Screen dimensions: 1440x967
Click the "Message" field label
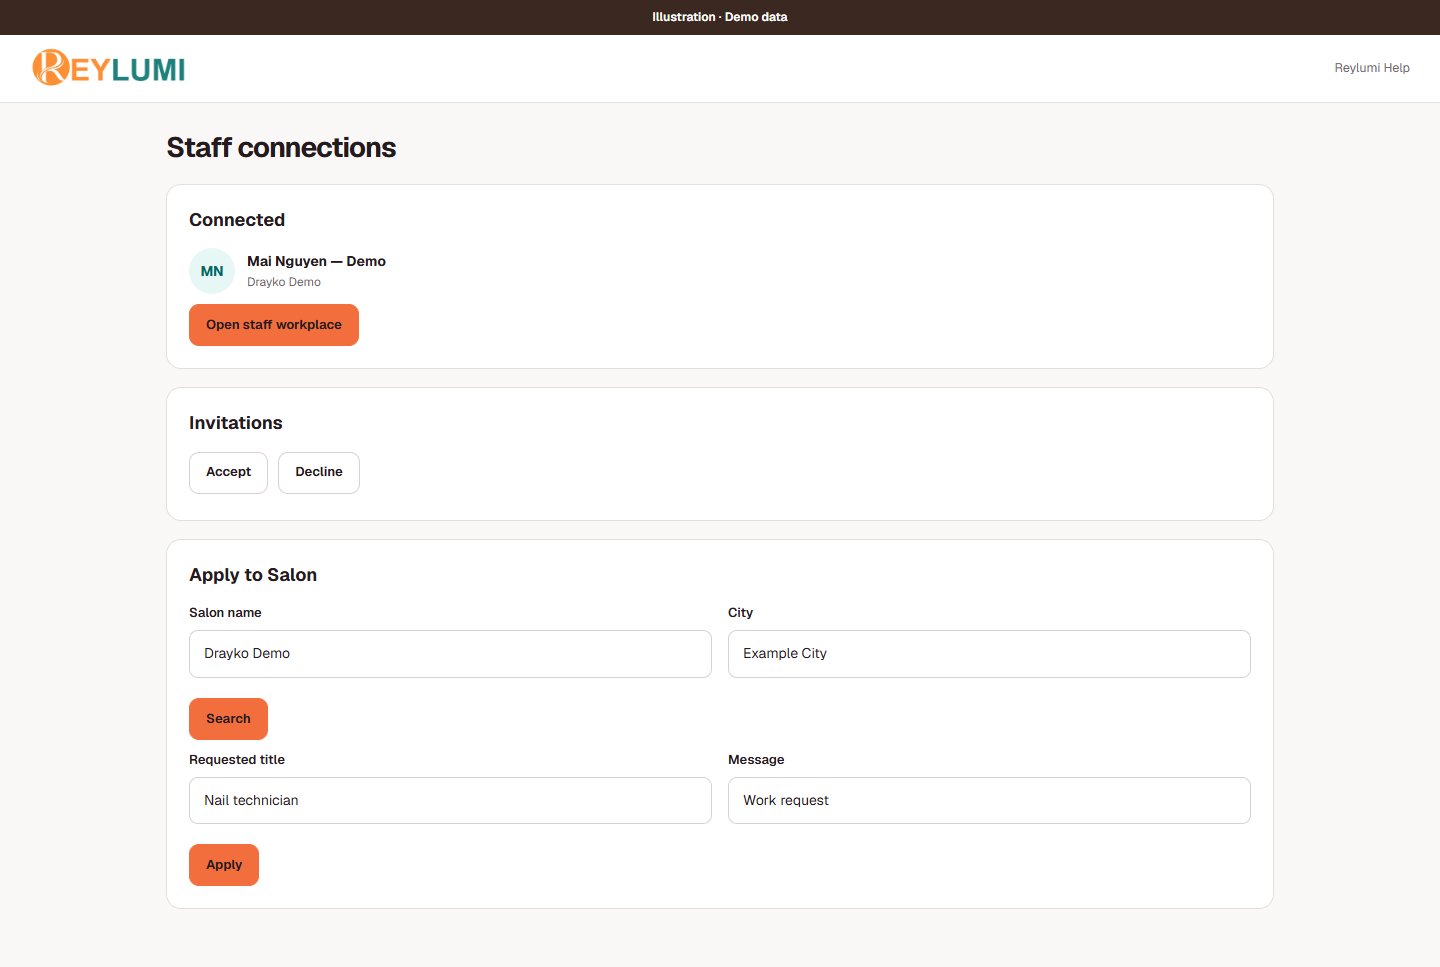[756, 760]
